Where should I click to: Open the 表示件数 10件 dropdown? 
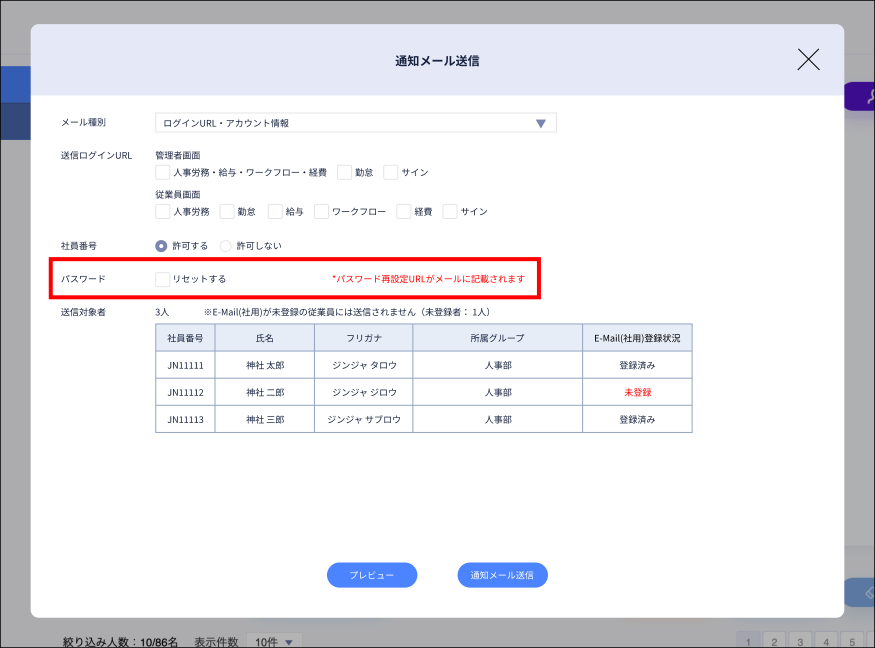274,642
